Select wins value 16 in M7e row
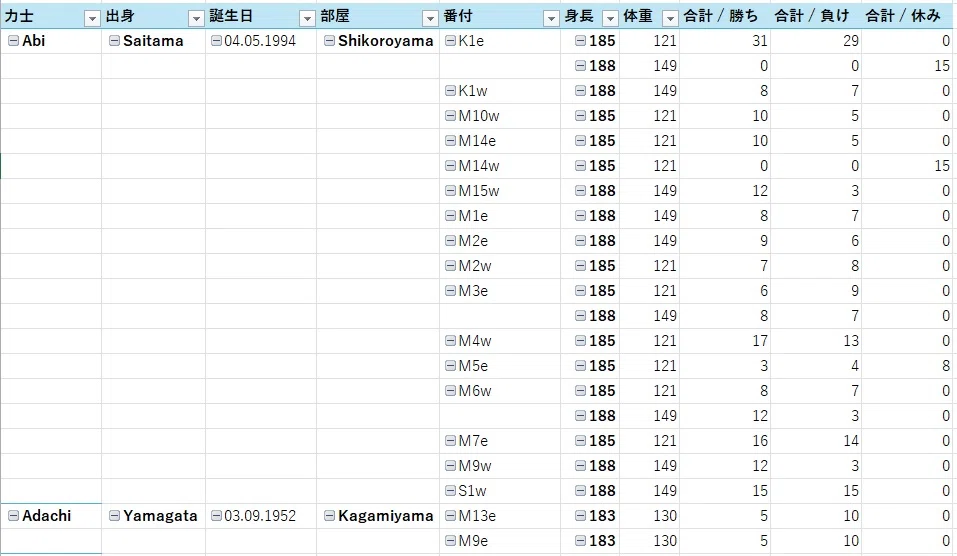 724,441
